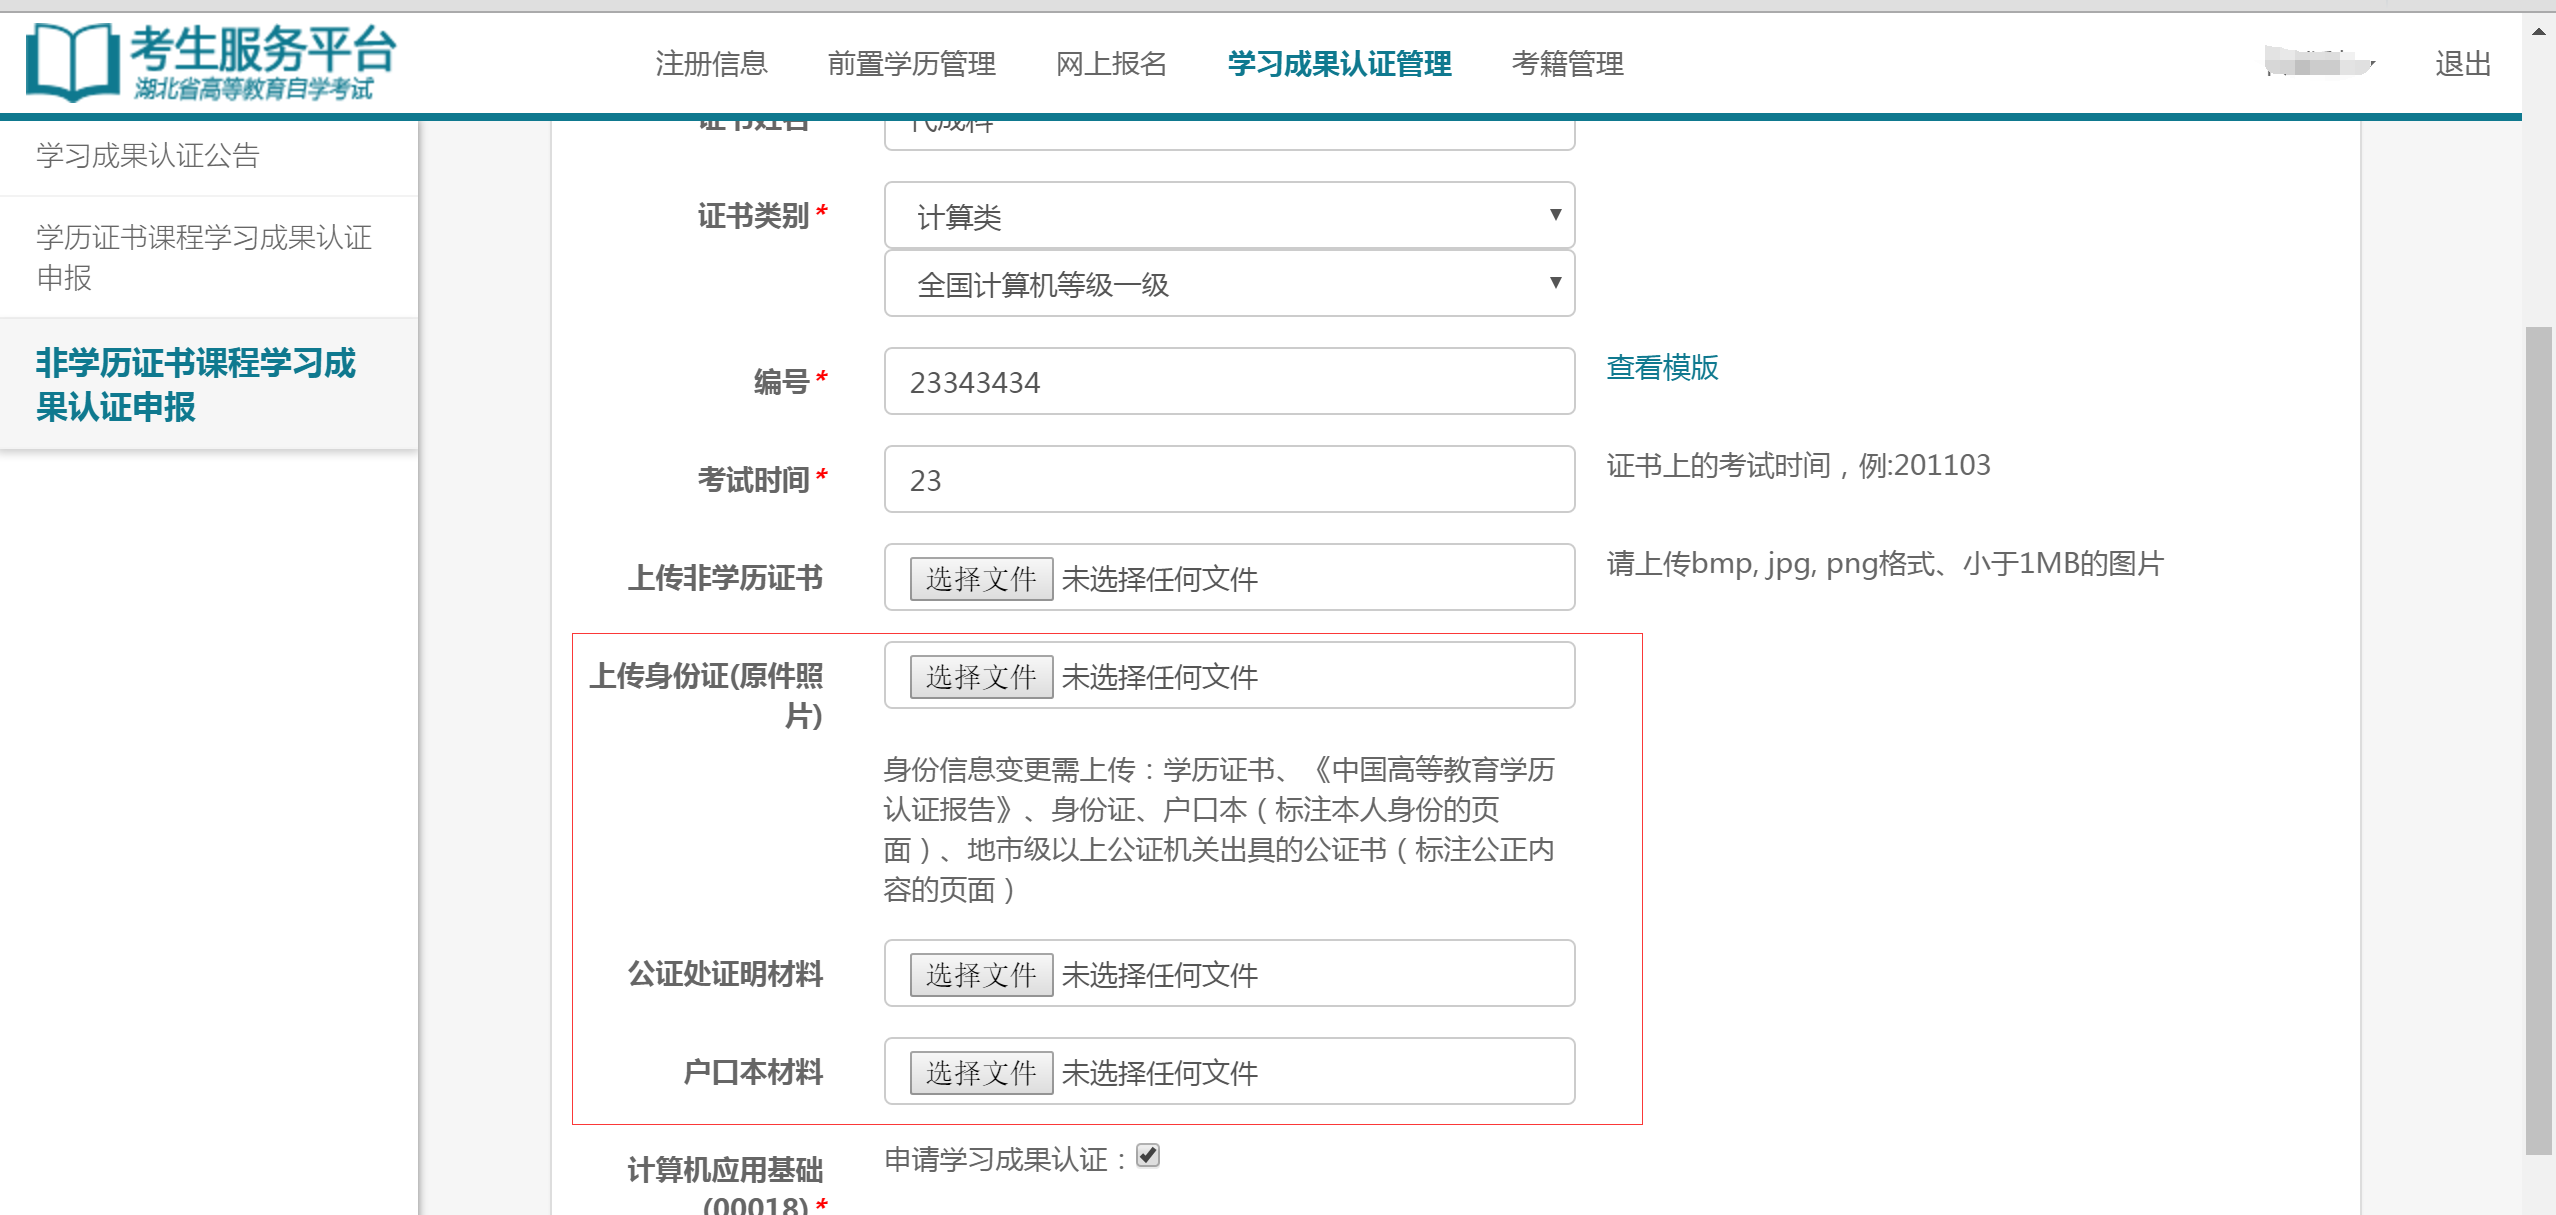
Task: Select the 编号 field containing 23343434
Action: [1228, 381]
